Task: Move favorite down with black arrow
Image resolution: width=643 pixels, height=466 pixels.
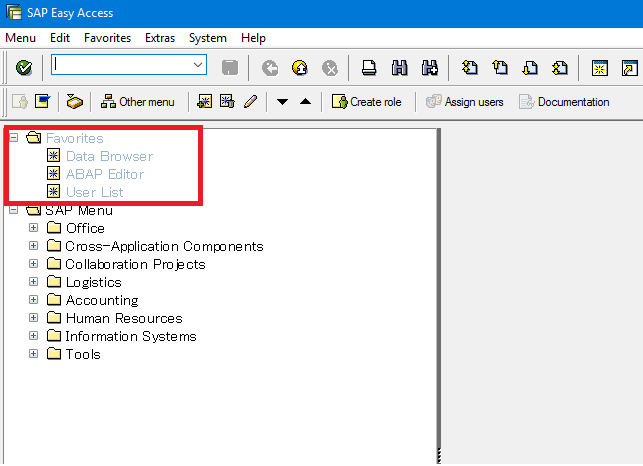Action: pos(282,102)
